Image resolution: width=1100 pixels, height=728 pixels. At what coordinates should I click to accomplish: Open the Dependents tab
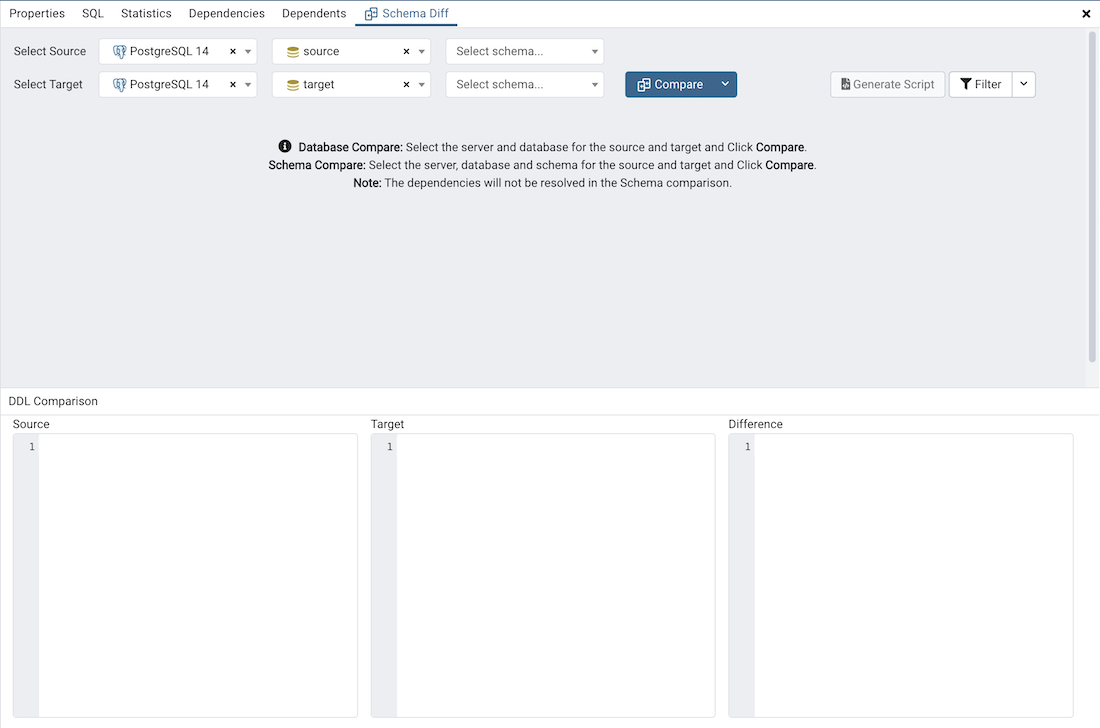[314, 13]
